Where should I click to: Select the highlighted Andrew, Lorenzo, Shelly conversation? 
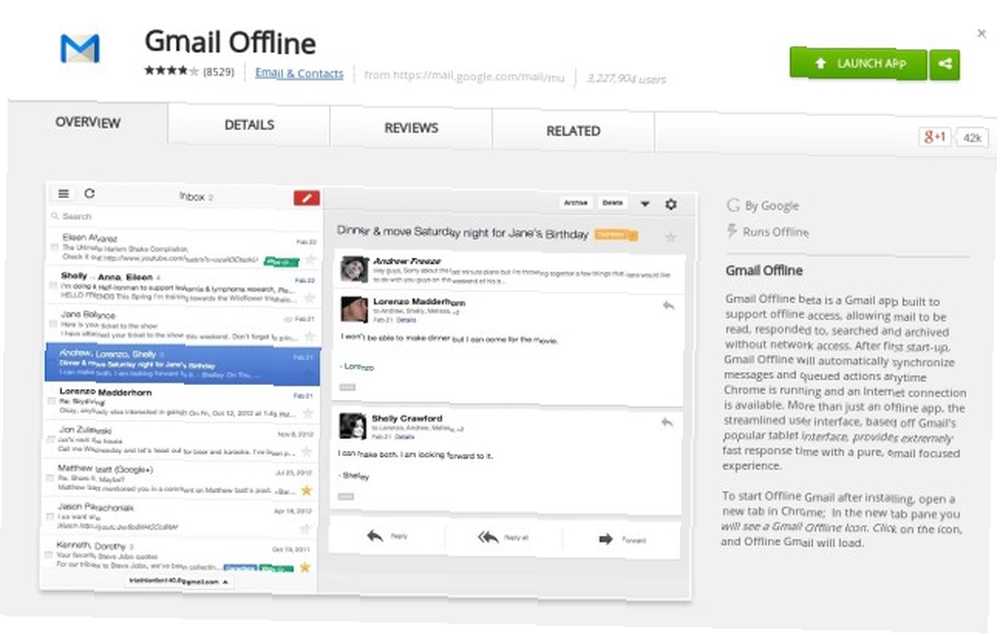coord(182,364)
